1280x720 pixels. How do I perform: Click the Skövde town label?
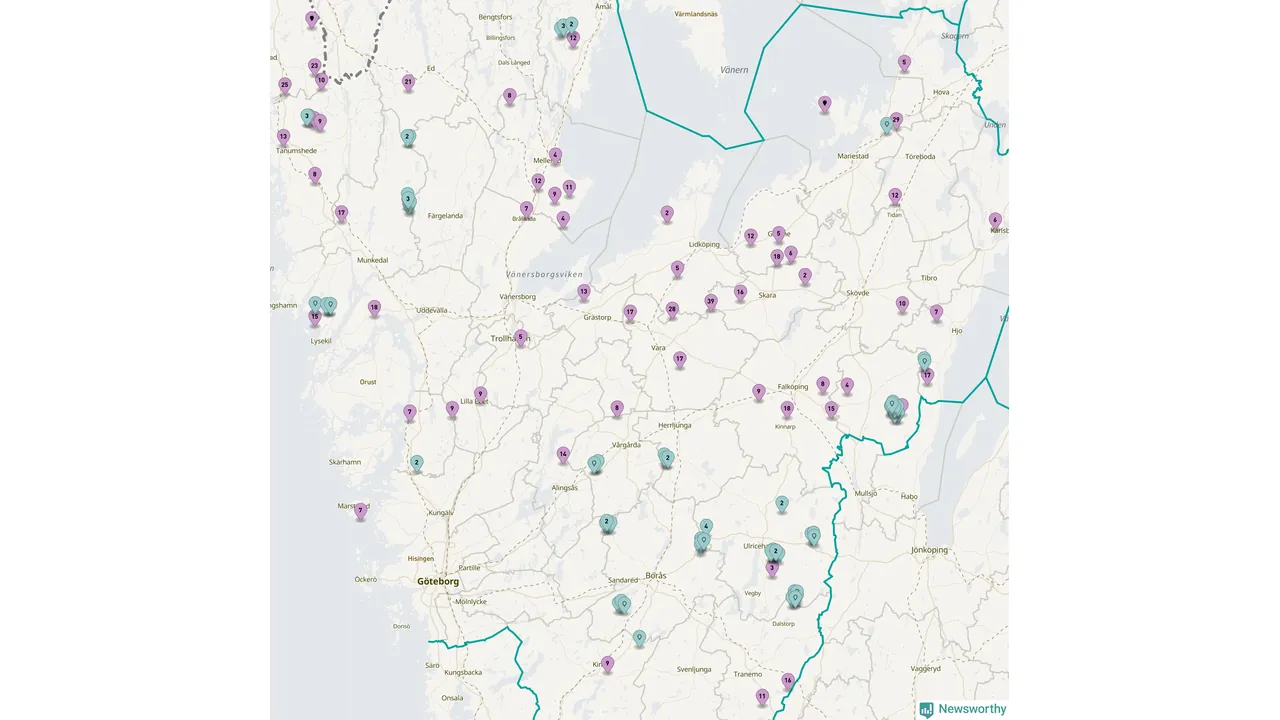click(858, 293)
